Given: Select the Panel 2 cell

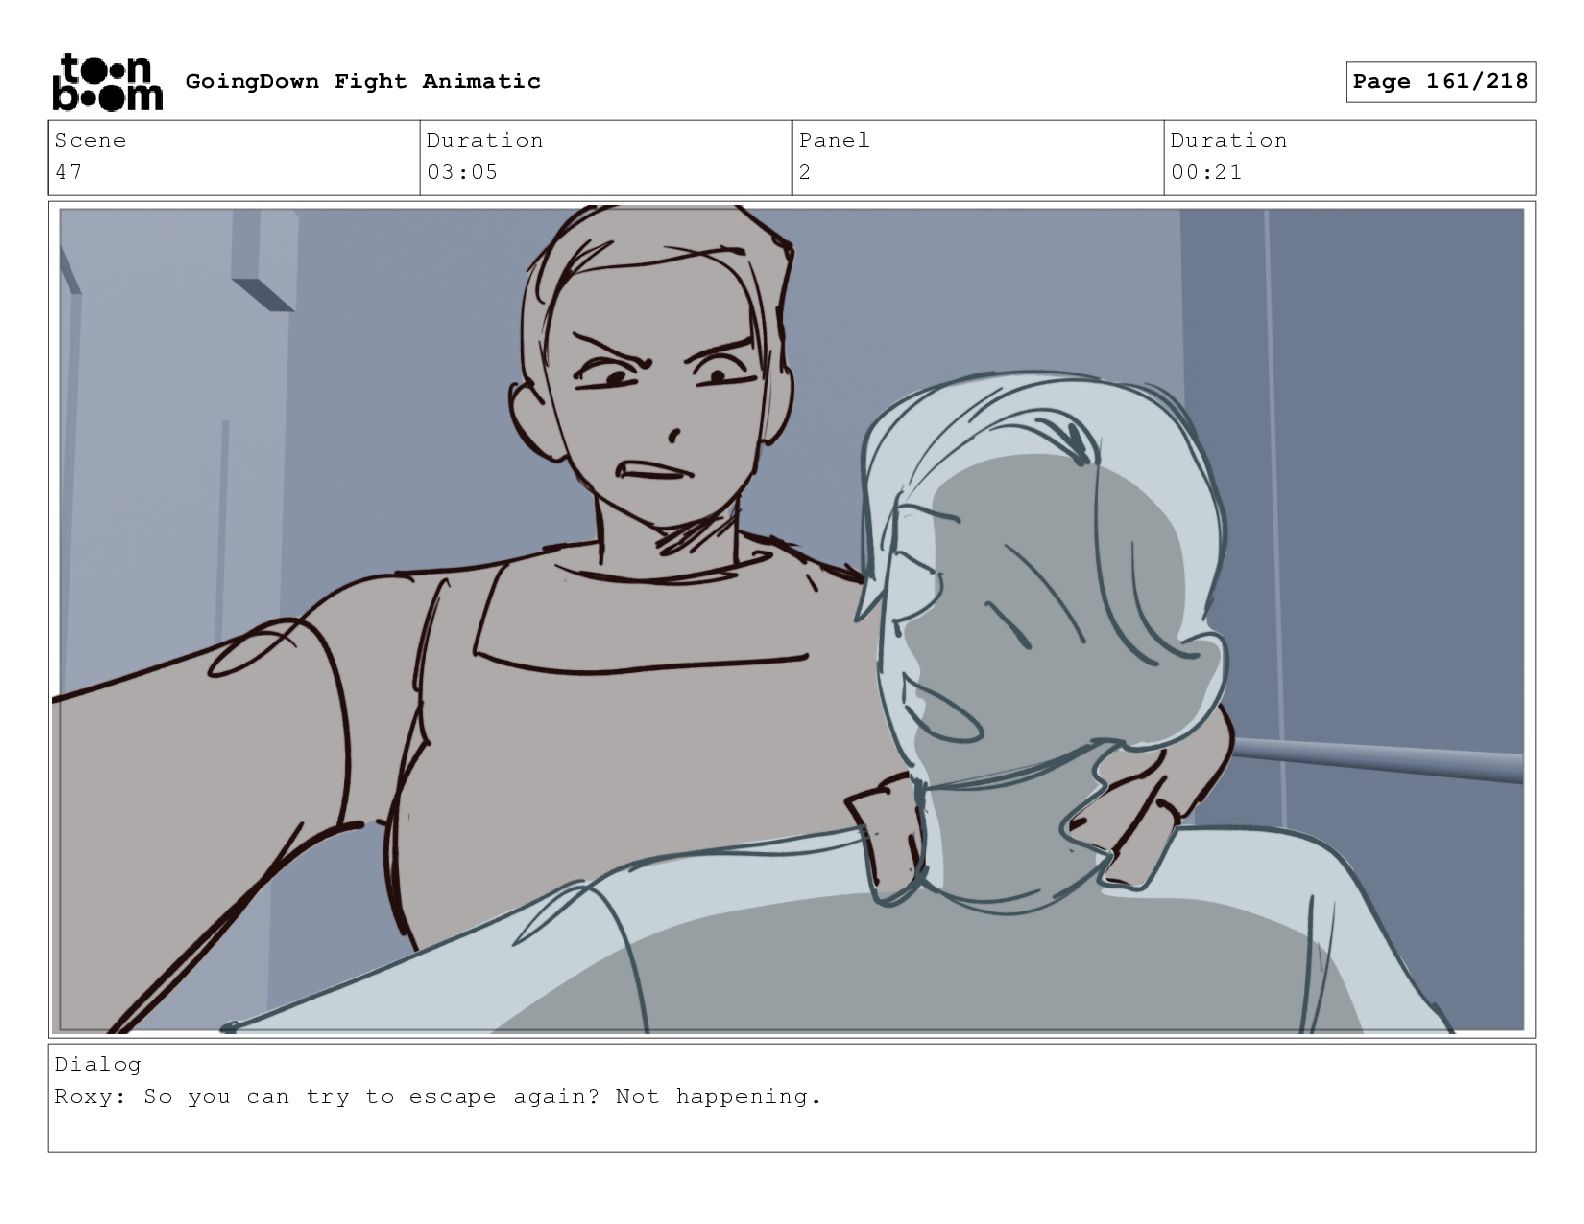Looking at the screenshot, I should coord(978,158).
